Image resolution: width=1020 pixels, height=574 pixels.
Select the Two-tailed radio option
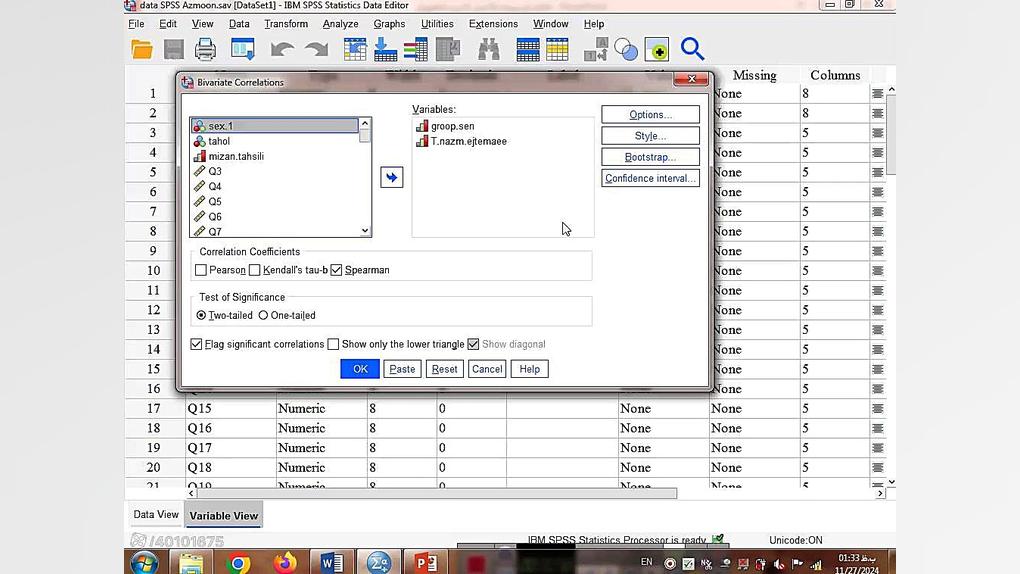click(201, 315)
